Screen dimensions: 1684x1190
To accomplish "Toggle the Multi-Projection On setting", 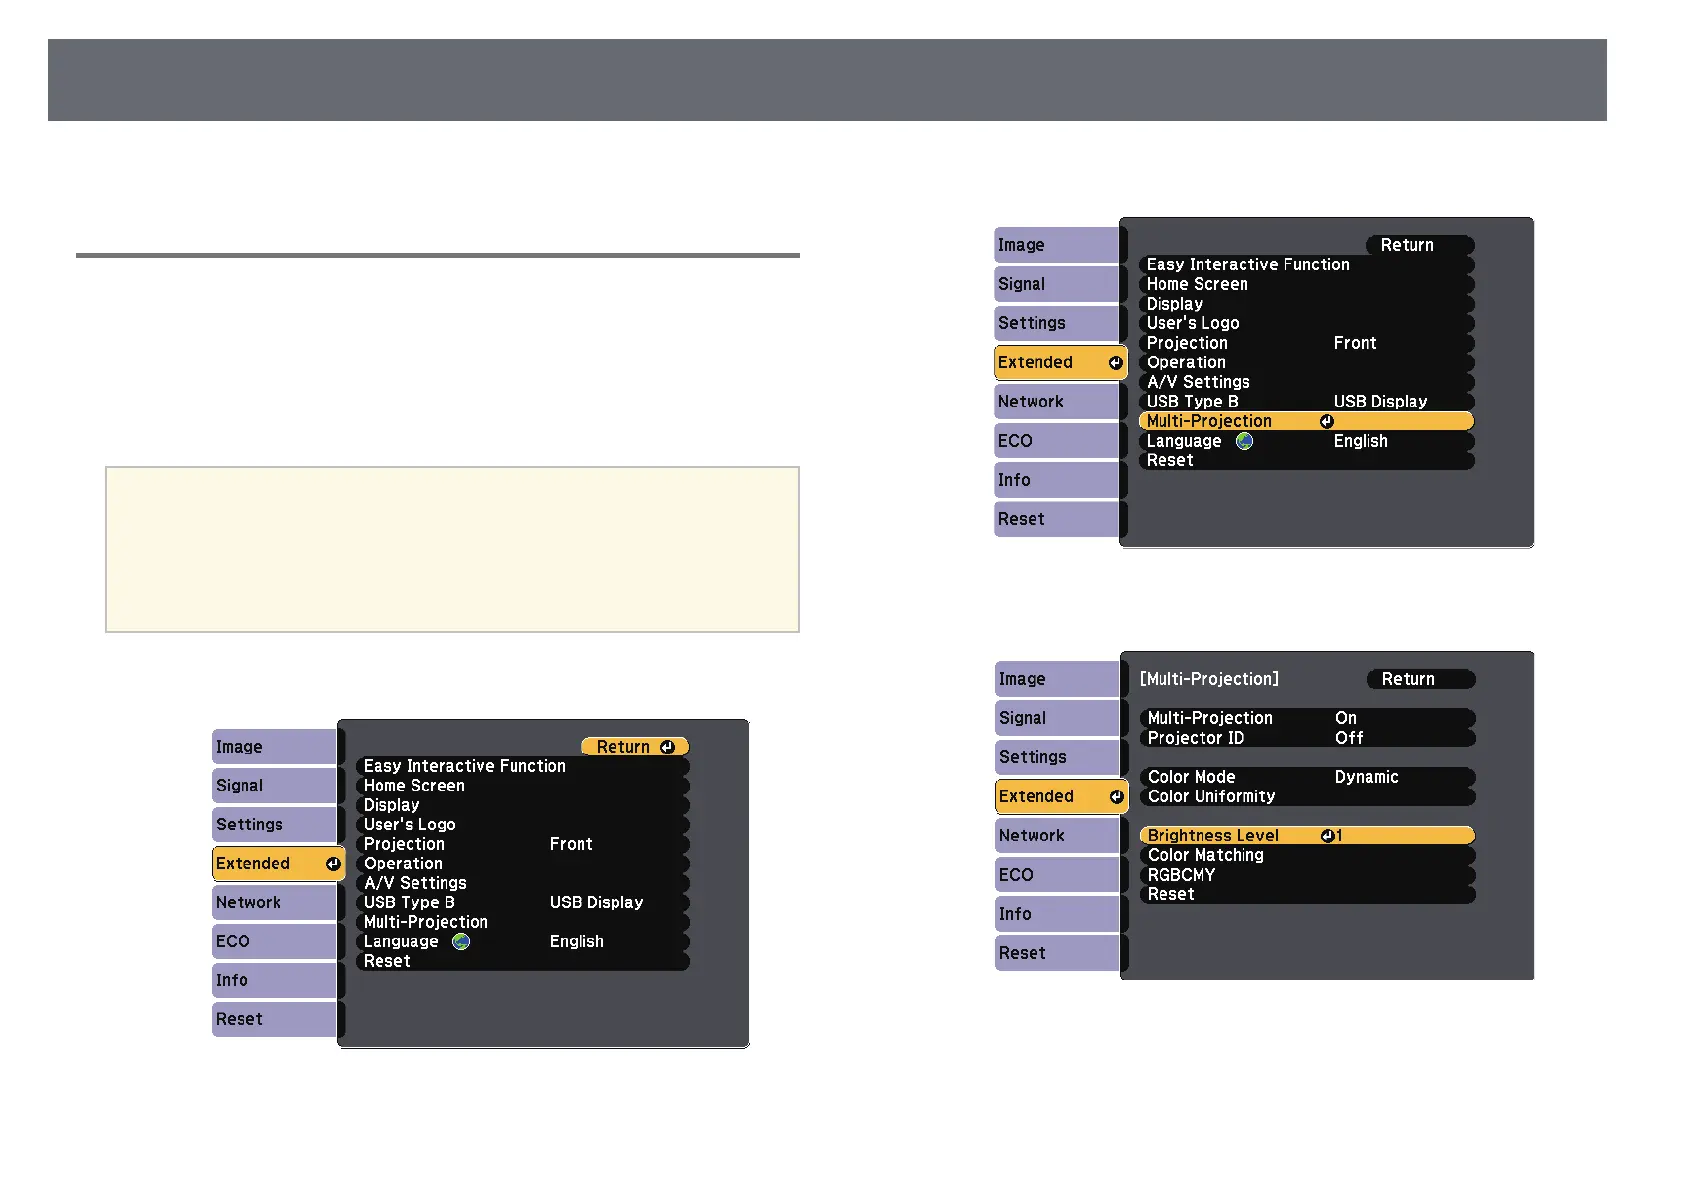I will point(1306,718).
